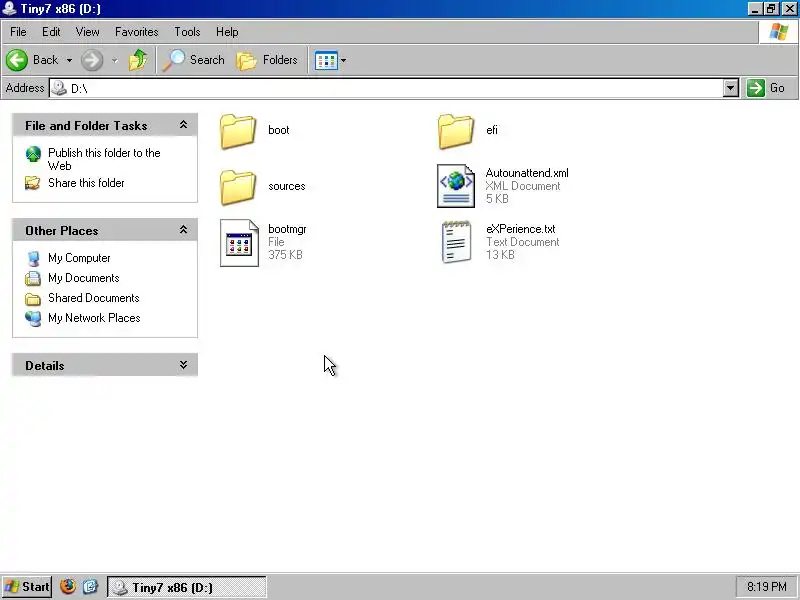This screenshot has height=600, width=800.
Task: Select the boot folder icon
Action: [238, 131]
